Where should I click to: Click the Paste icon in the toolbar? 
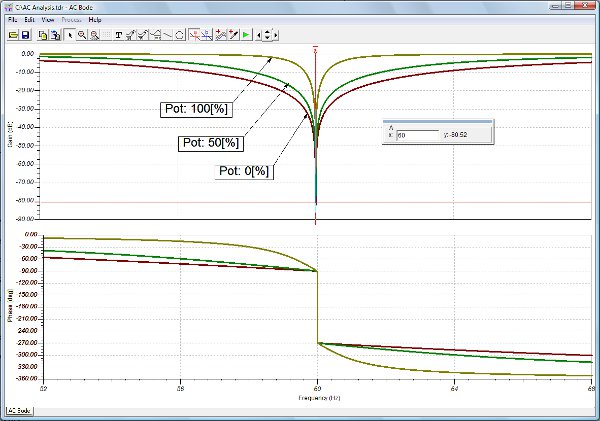(x=56, y=34)
